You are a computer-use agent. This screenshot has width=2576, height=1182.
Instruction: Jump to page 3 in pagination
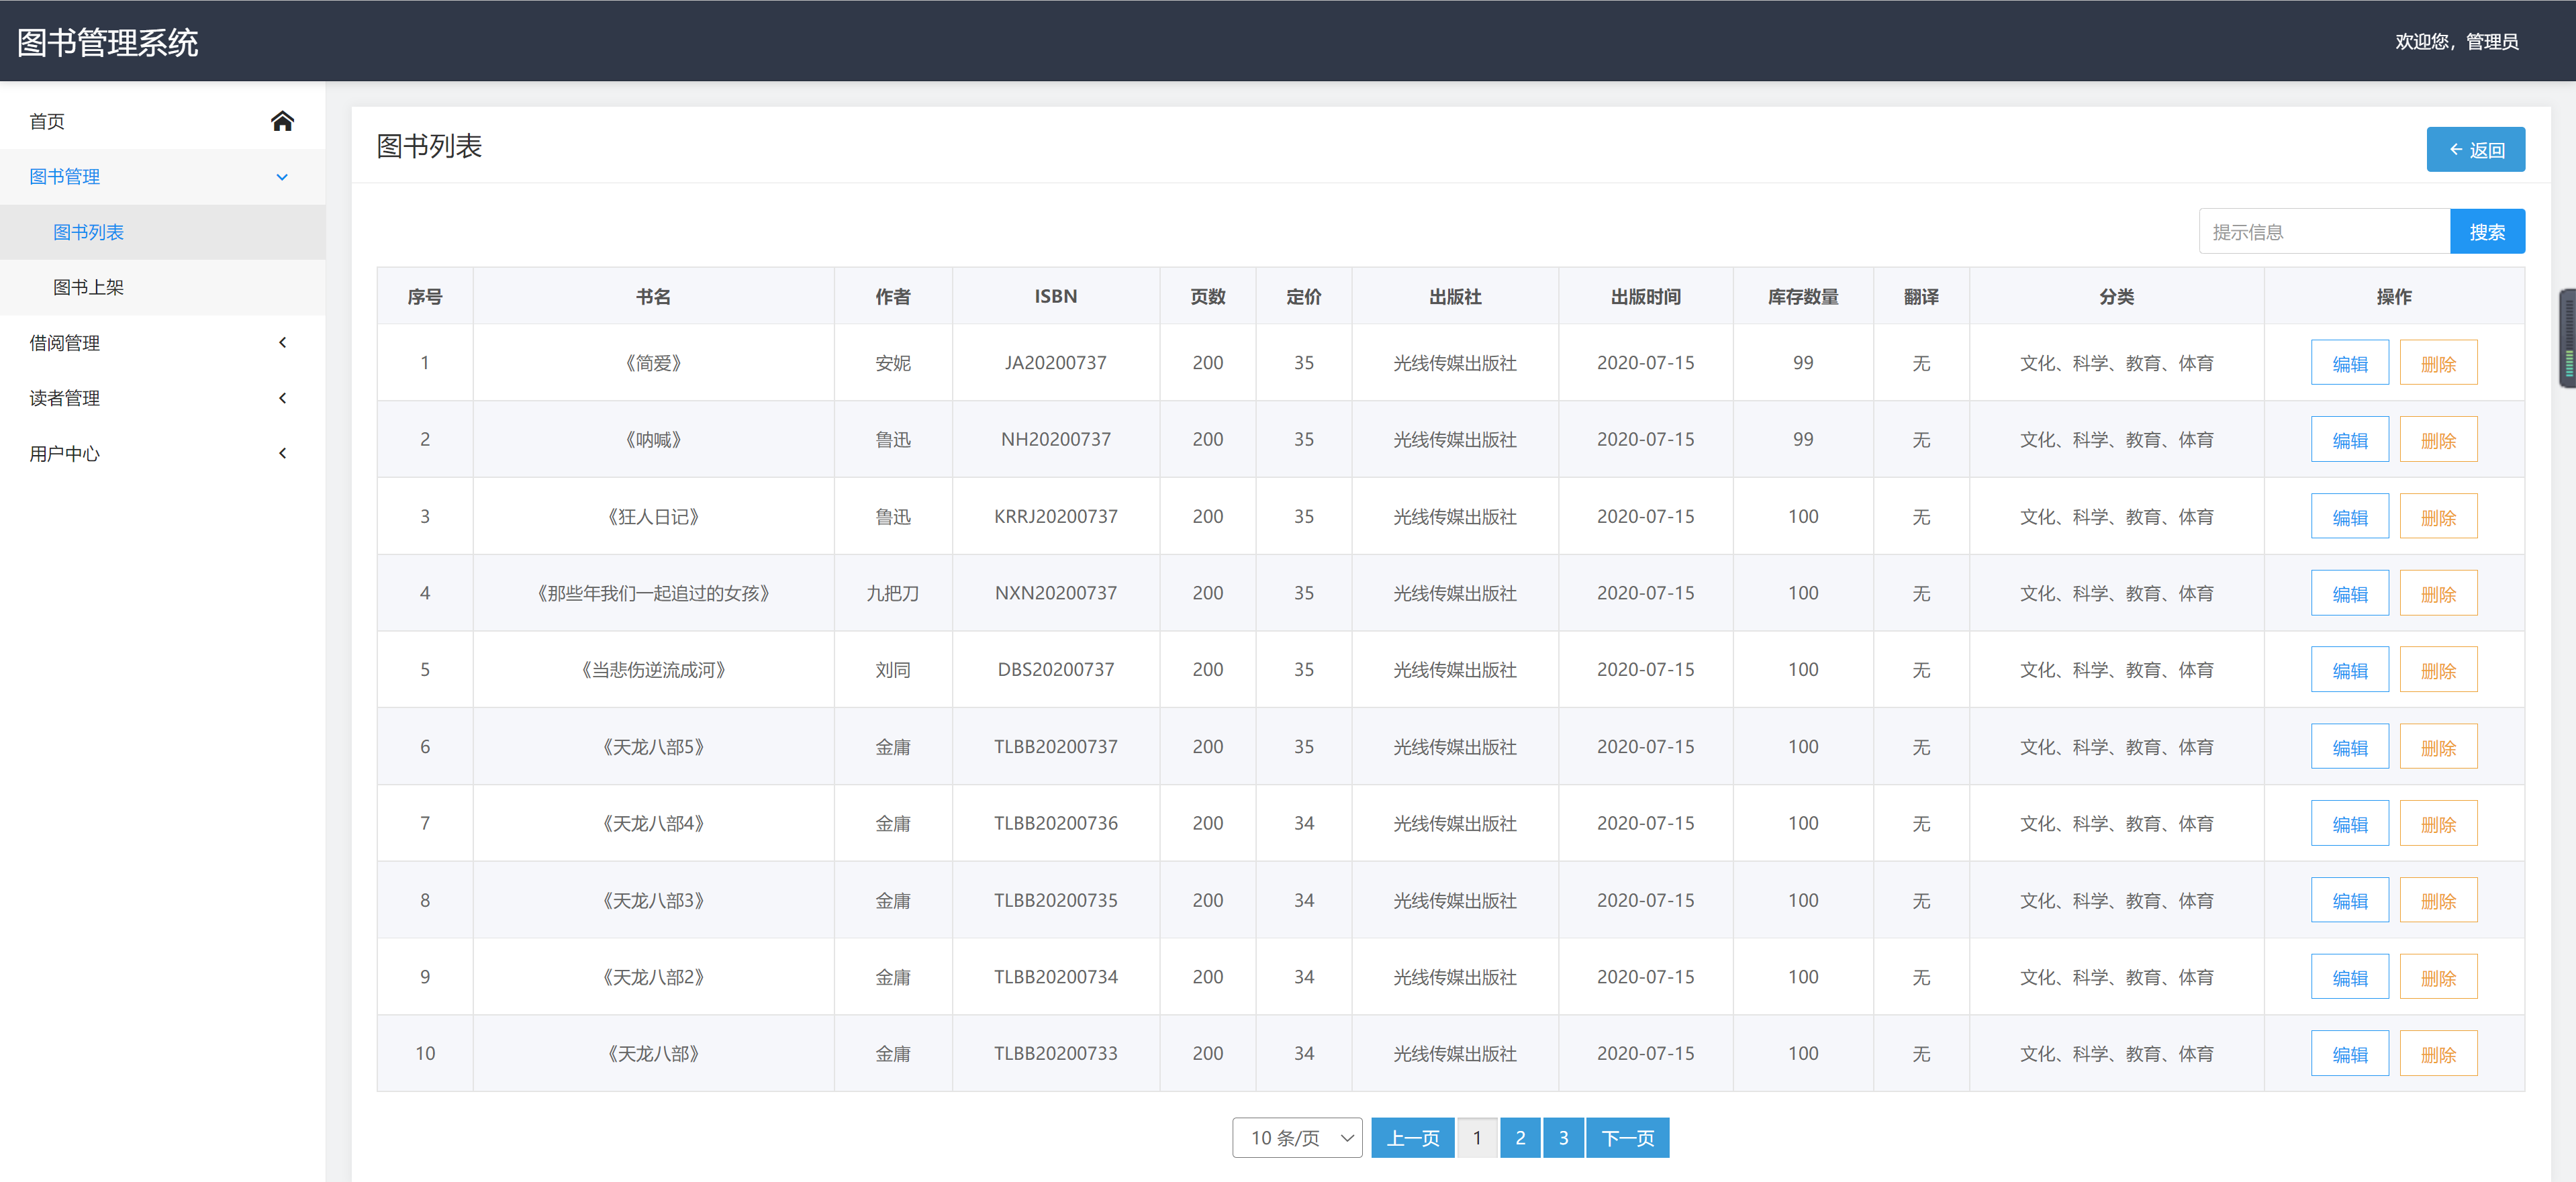click(1563, 1138)
